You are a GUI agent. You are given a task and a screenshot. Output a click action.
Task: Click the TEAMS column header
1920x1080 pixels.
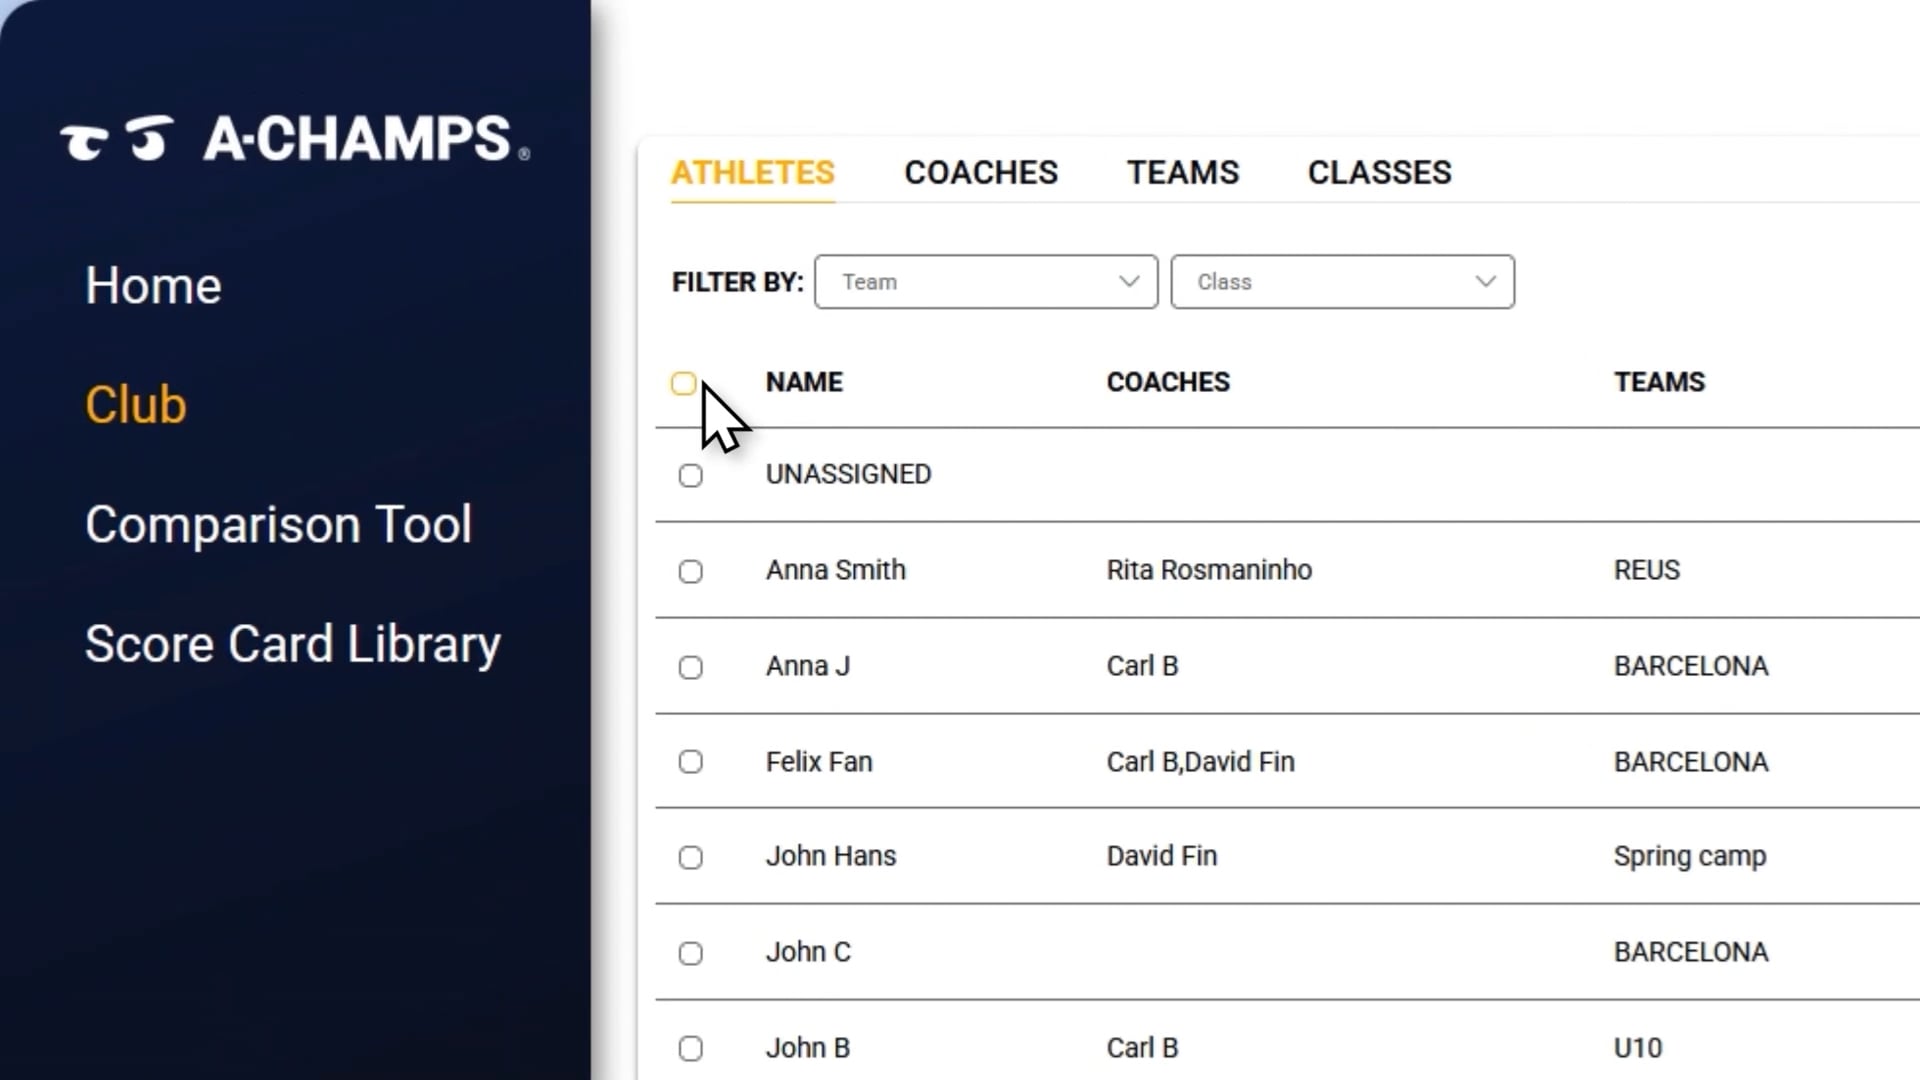[1659, 382]
